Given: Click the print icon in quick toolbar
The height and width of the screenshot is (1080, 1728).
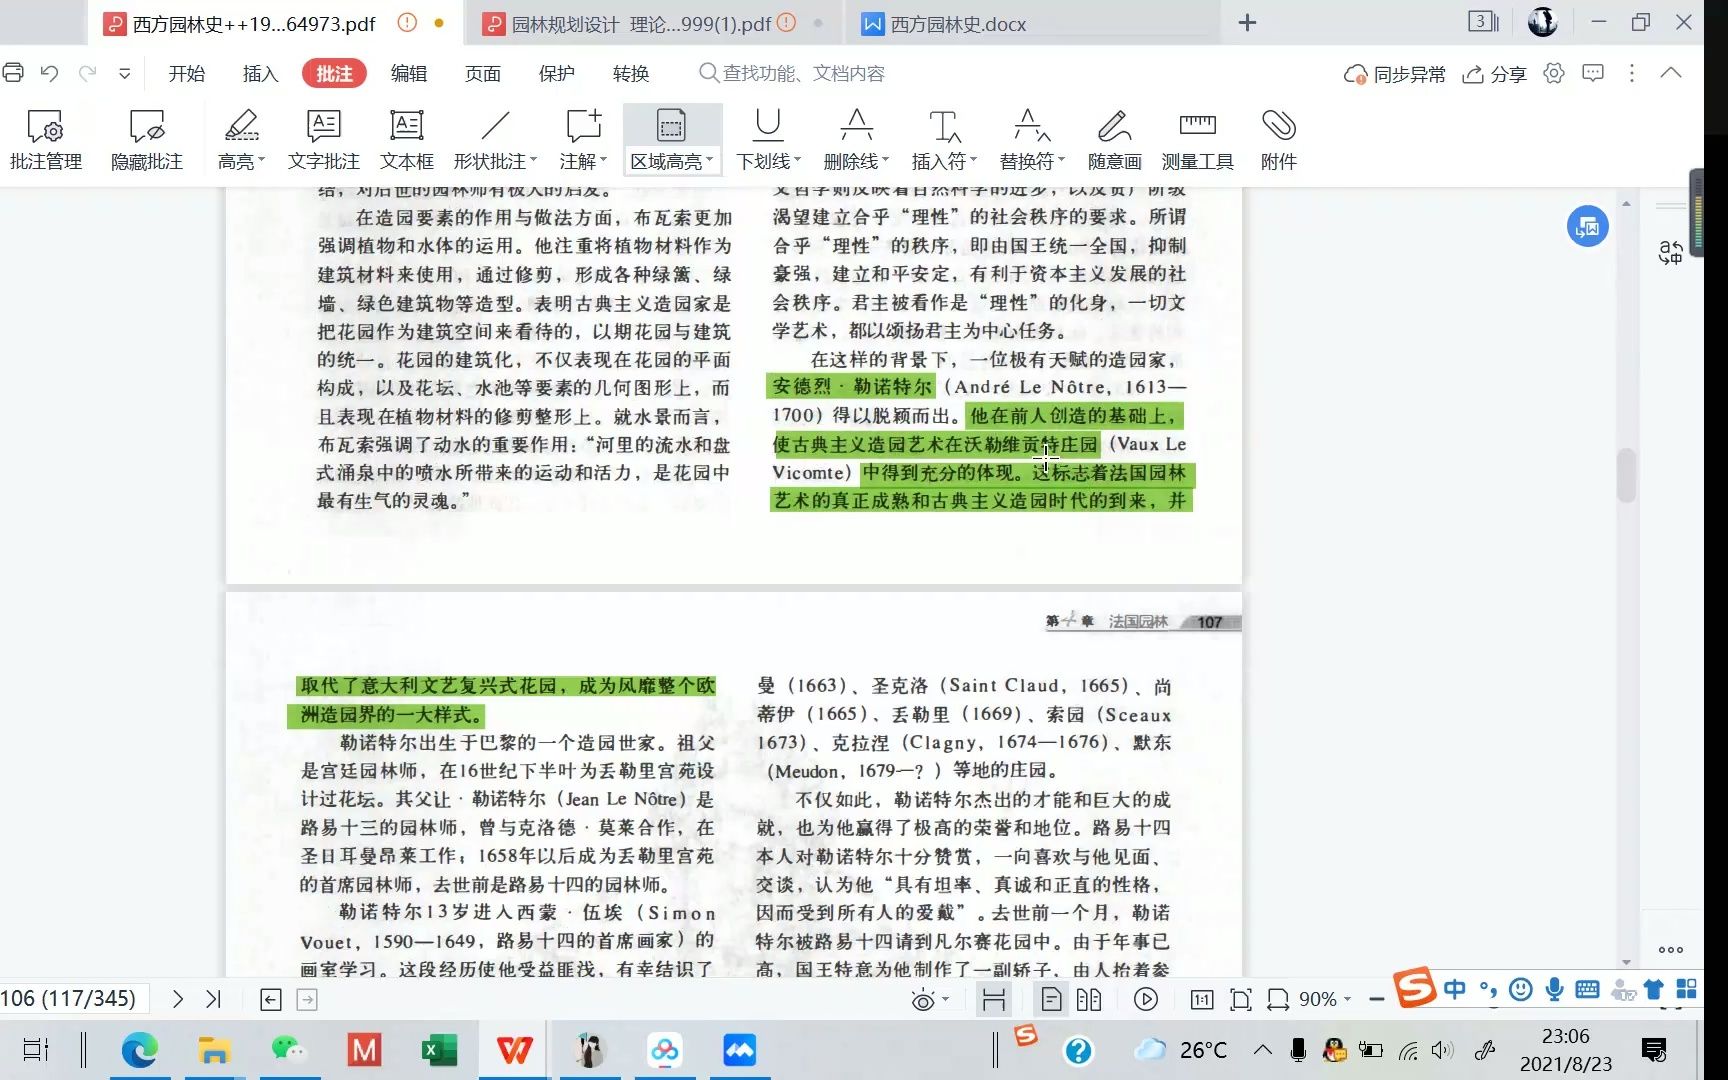Looking at the screenshot, I should pos(13,73).
